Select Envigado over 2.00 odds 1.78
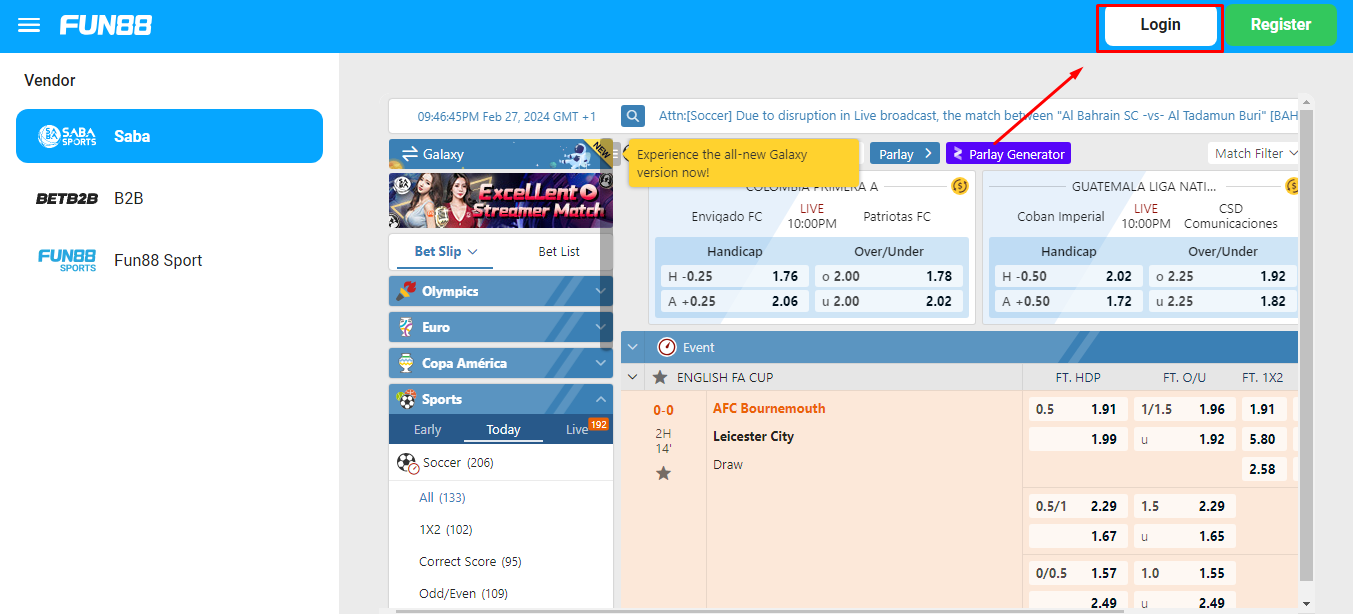Viewport: 1353px width, 614px height. (889, 276)
